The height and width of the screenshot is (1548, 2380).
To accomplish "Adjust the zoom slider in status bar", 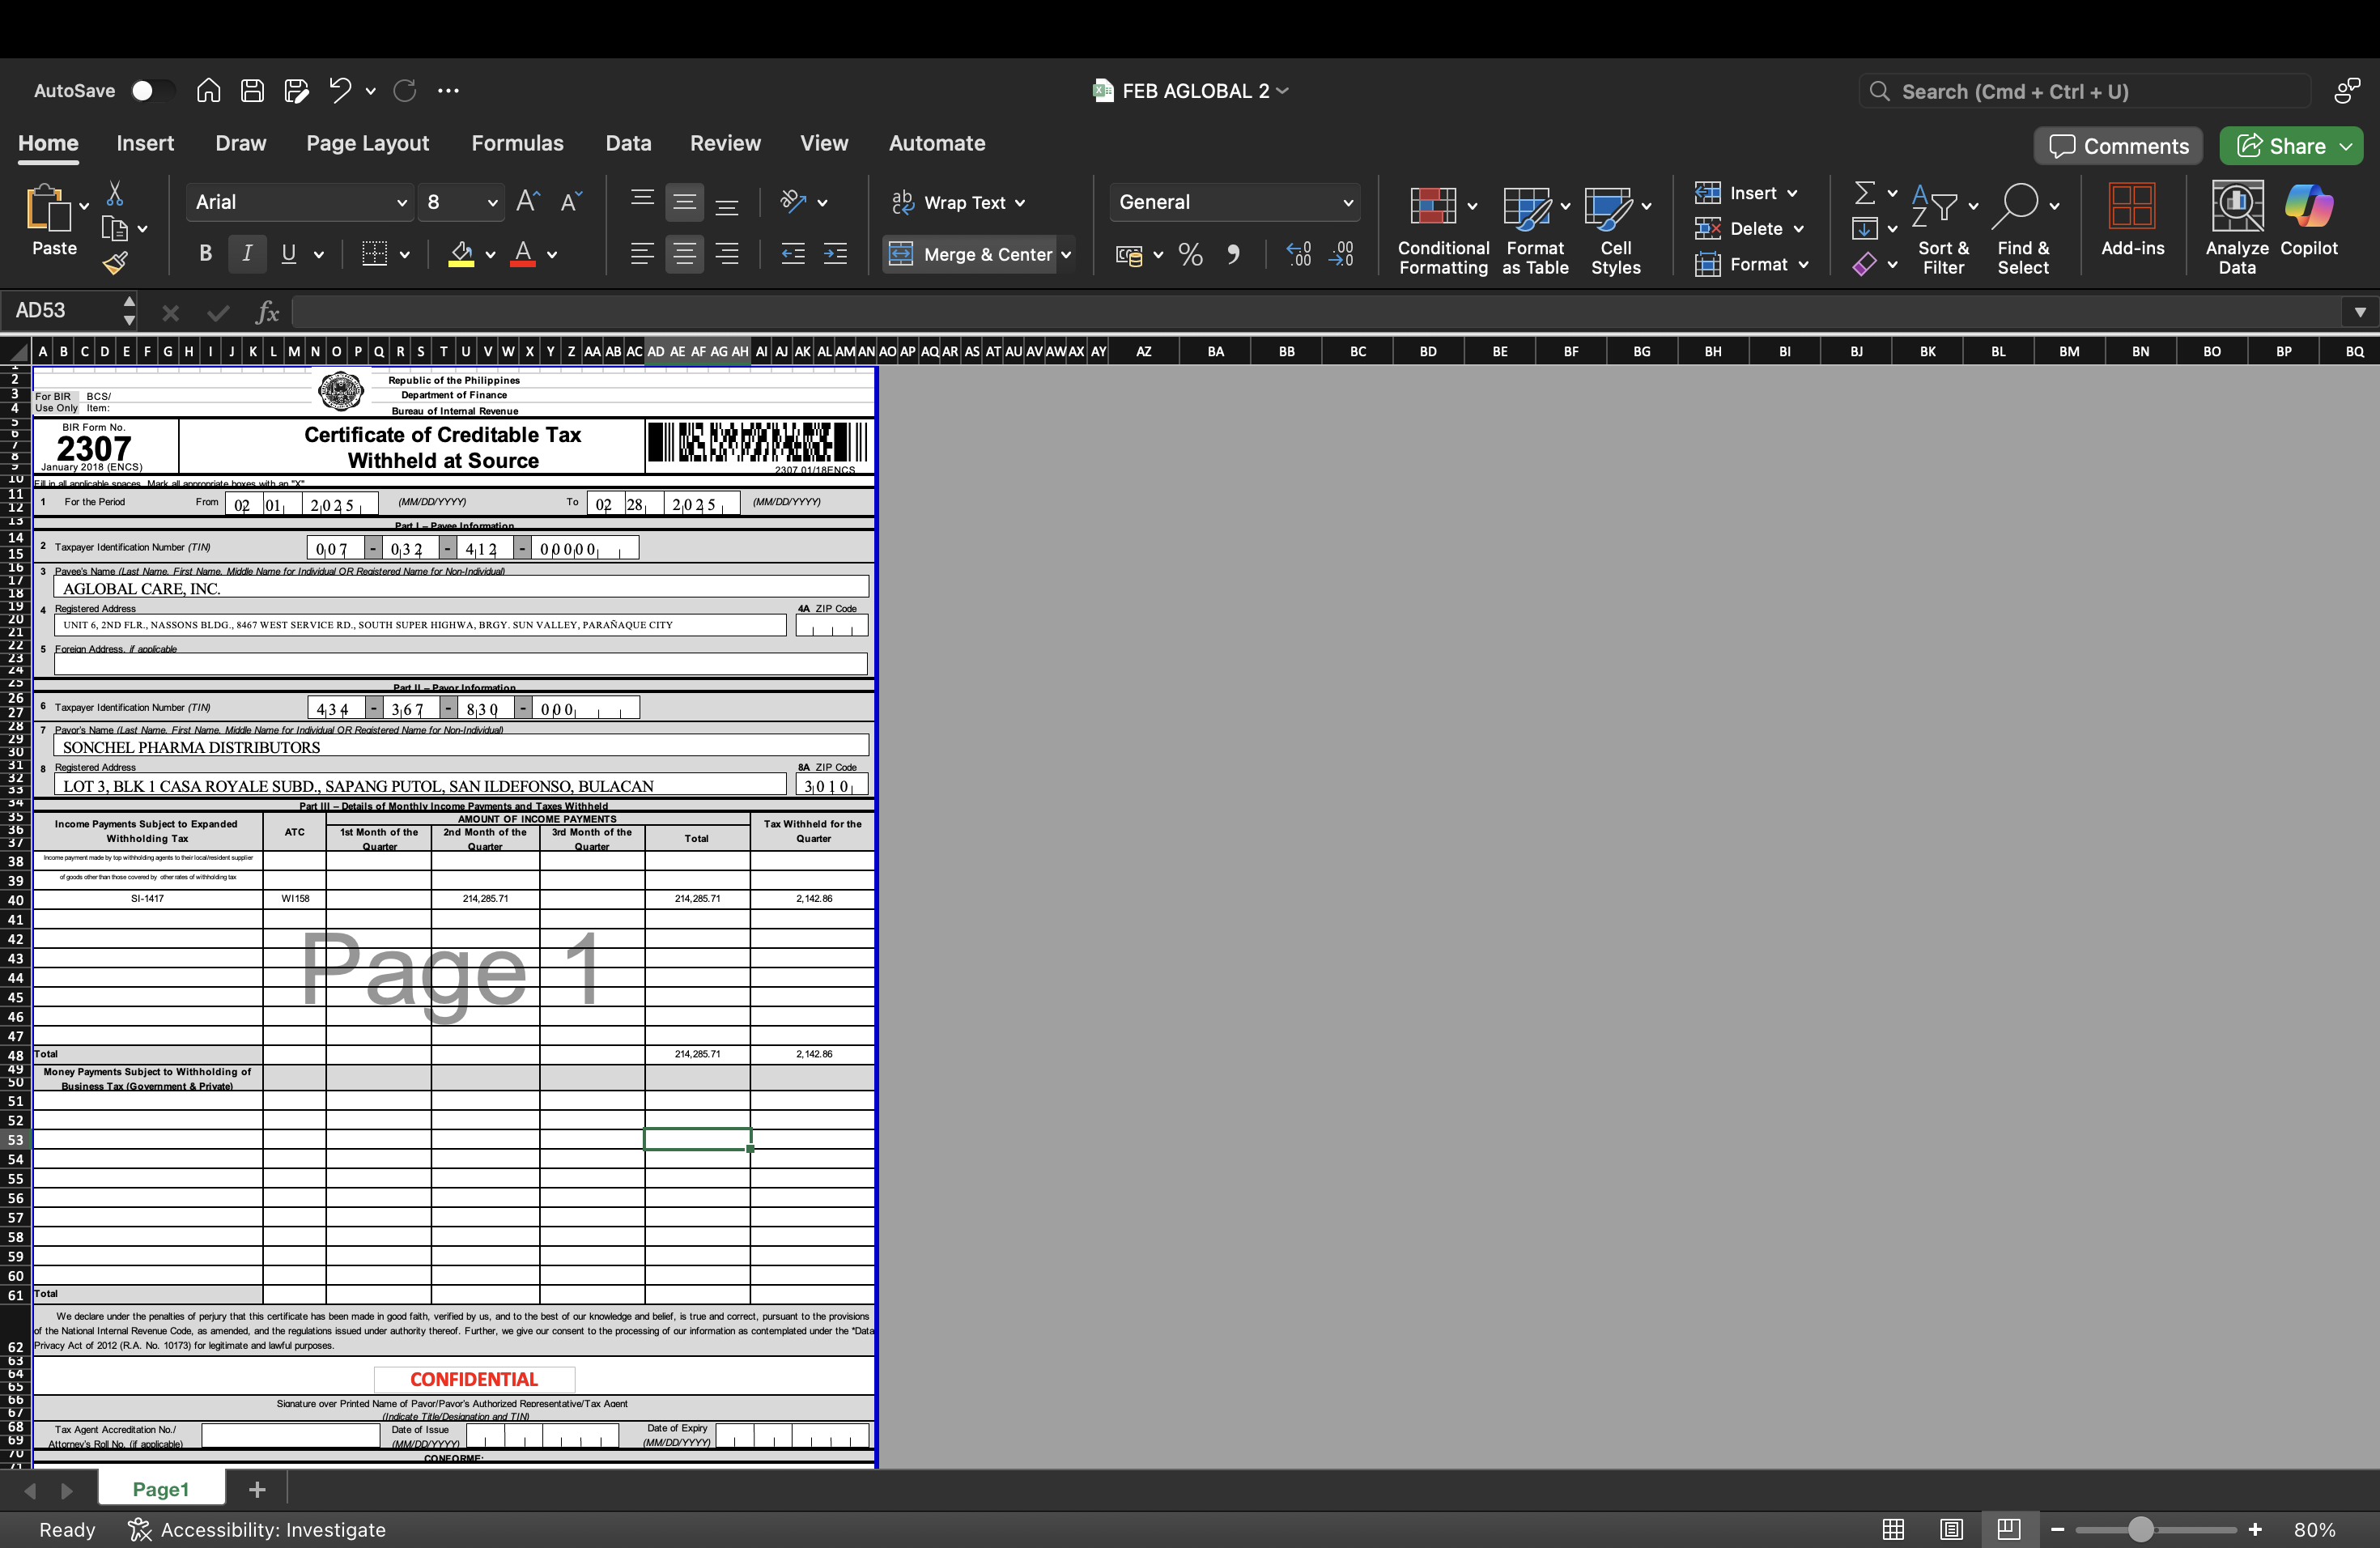I will (2140, 1530).
